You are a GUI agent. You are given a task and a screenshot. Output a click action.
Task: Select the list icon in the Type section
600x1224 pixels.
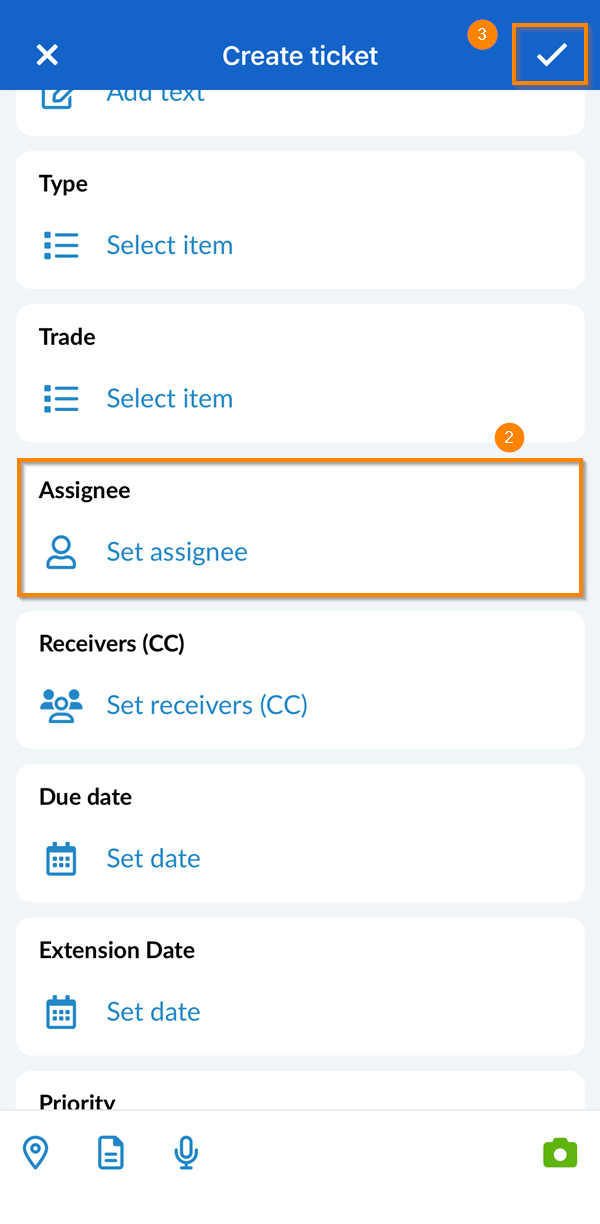click(x=61, y=245)
